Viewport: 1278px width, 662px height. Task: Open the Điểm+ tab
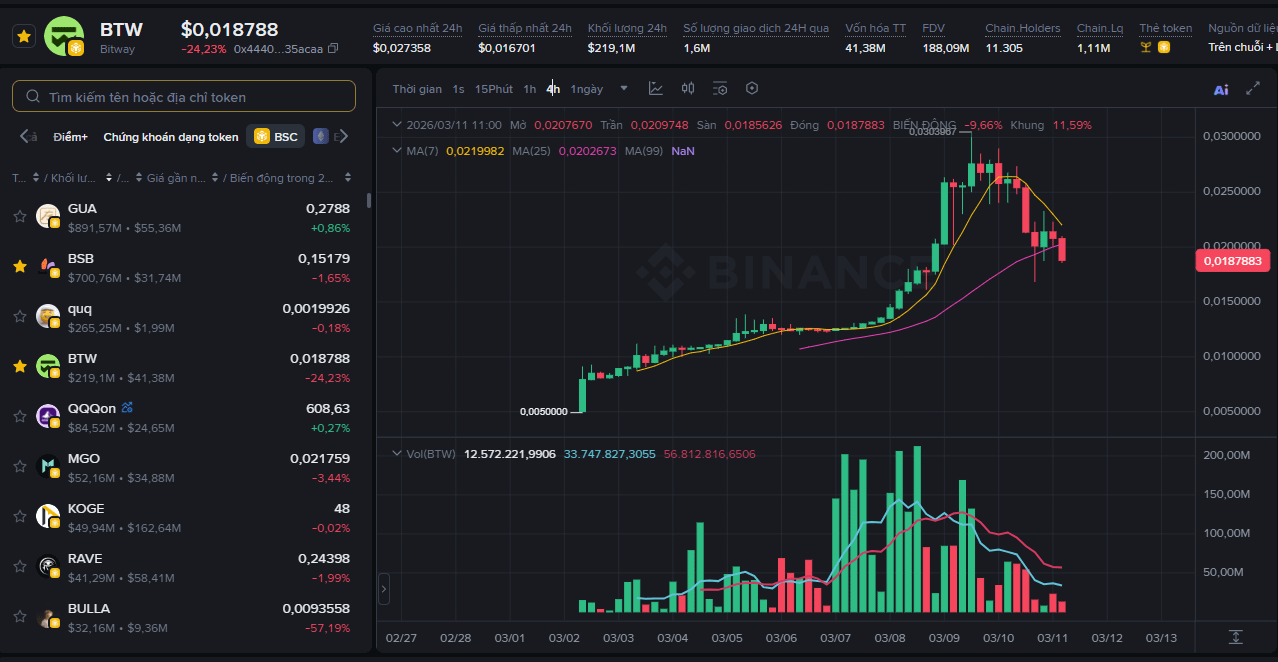(x=71, y=137)
